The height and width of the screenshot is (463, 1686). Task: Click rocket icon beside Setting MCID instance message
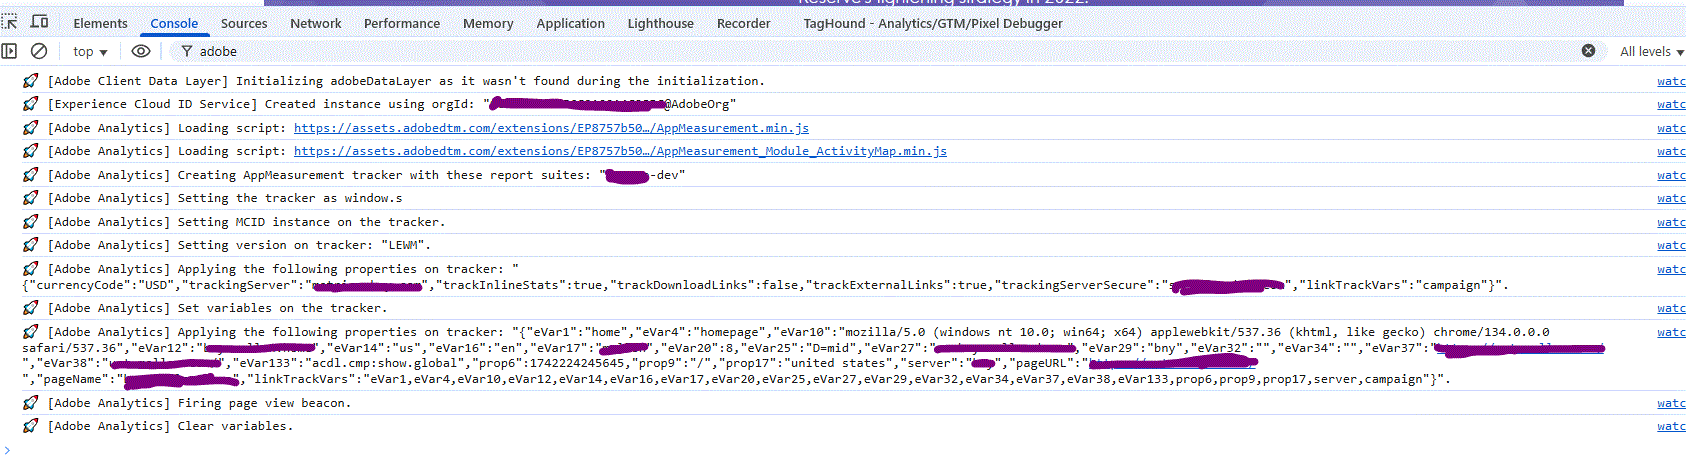click(31, 222)
